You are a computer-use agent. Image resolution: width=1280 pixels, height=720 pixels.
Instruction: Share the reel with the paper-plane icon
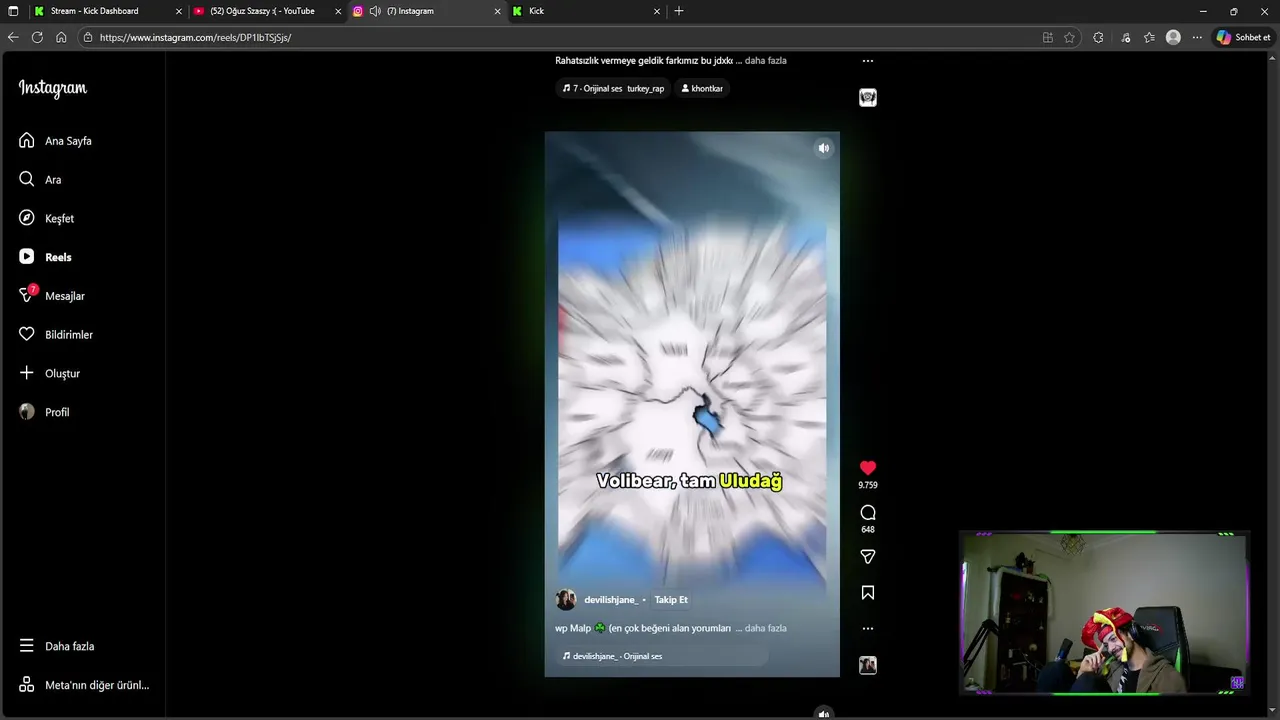pos(868,557)
